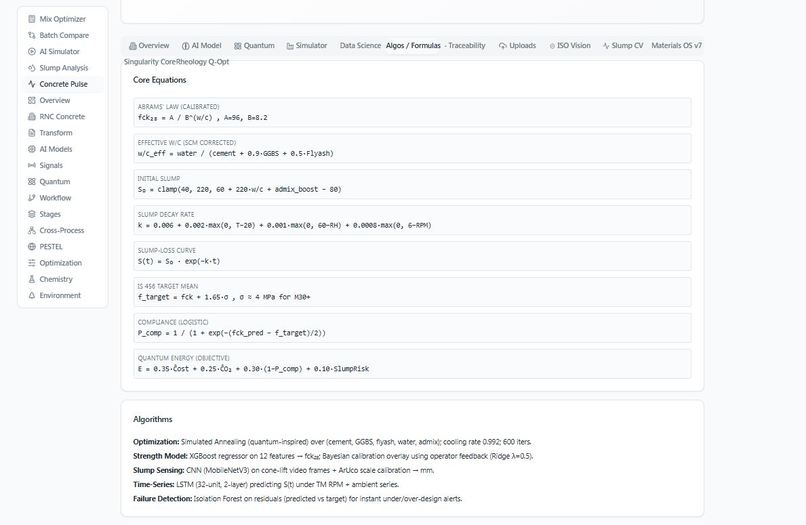Click the Stages layers icon

32,214
